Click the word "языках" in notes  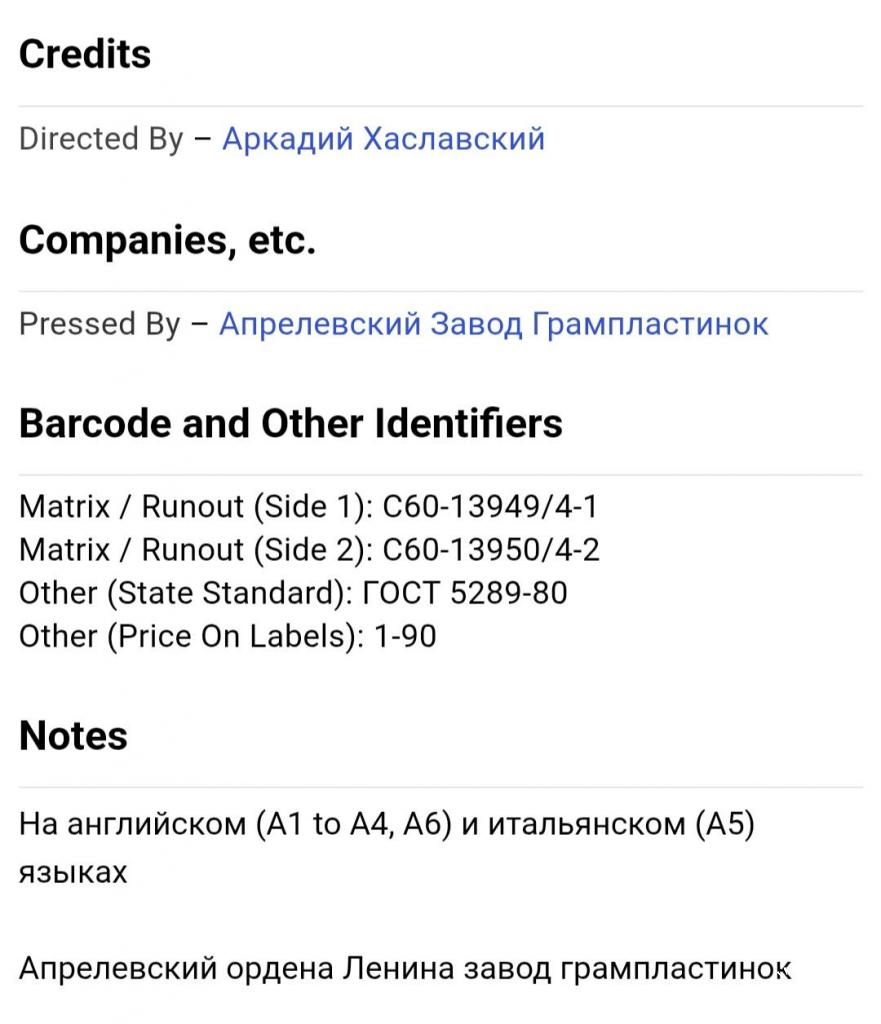click(73, 872)
